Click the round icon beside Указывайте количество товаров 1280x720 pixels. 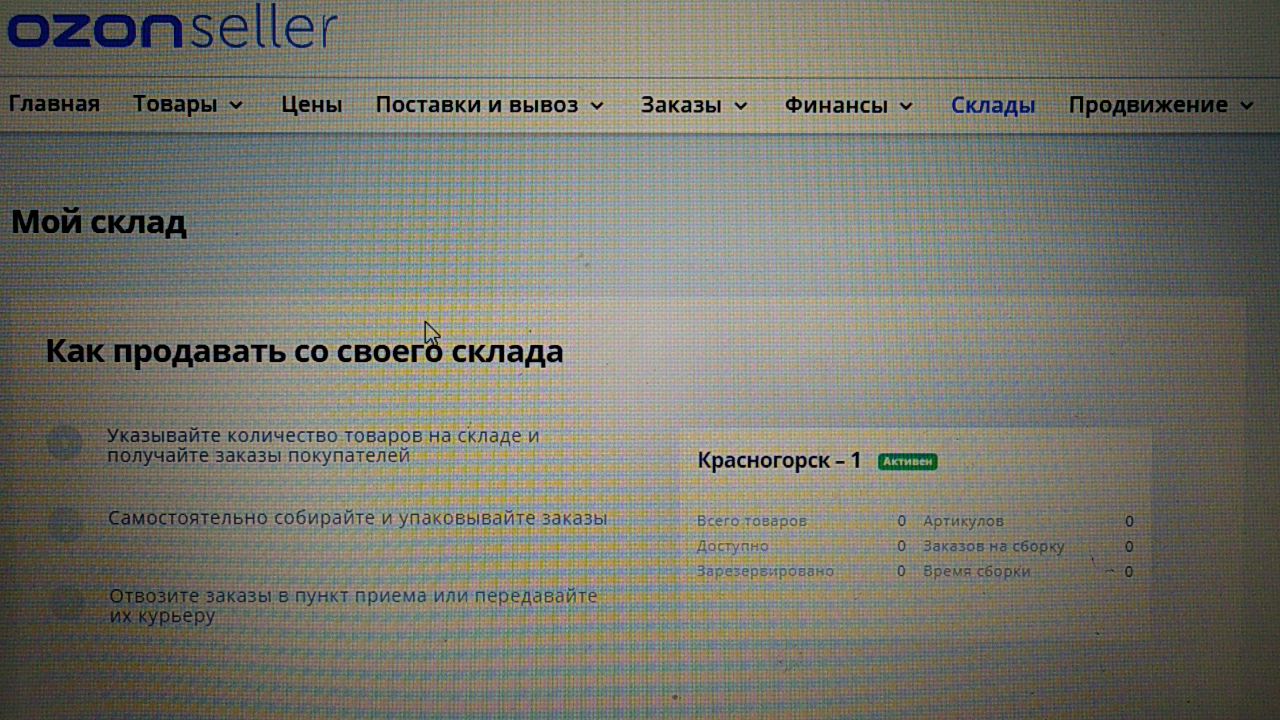click(65, 442)
